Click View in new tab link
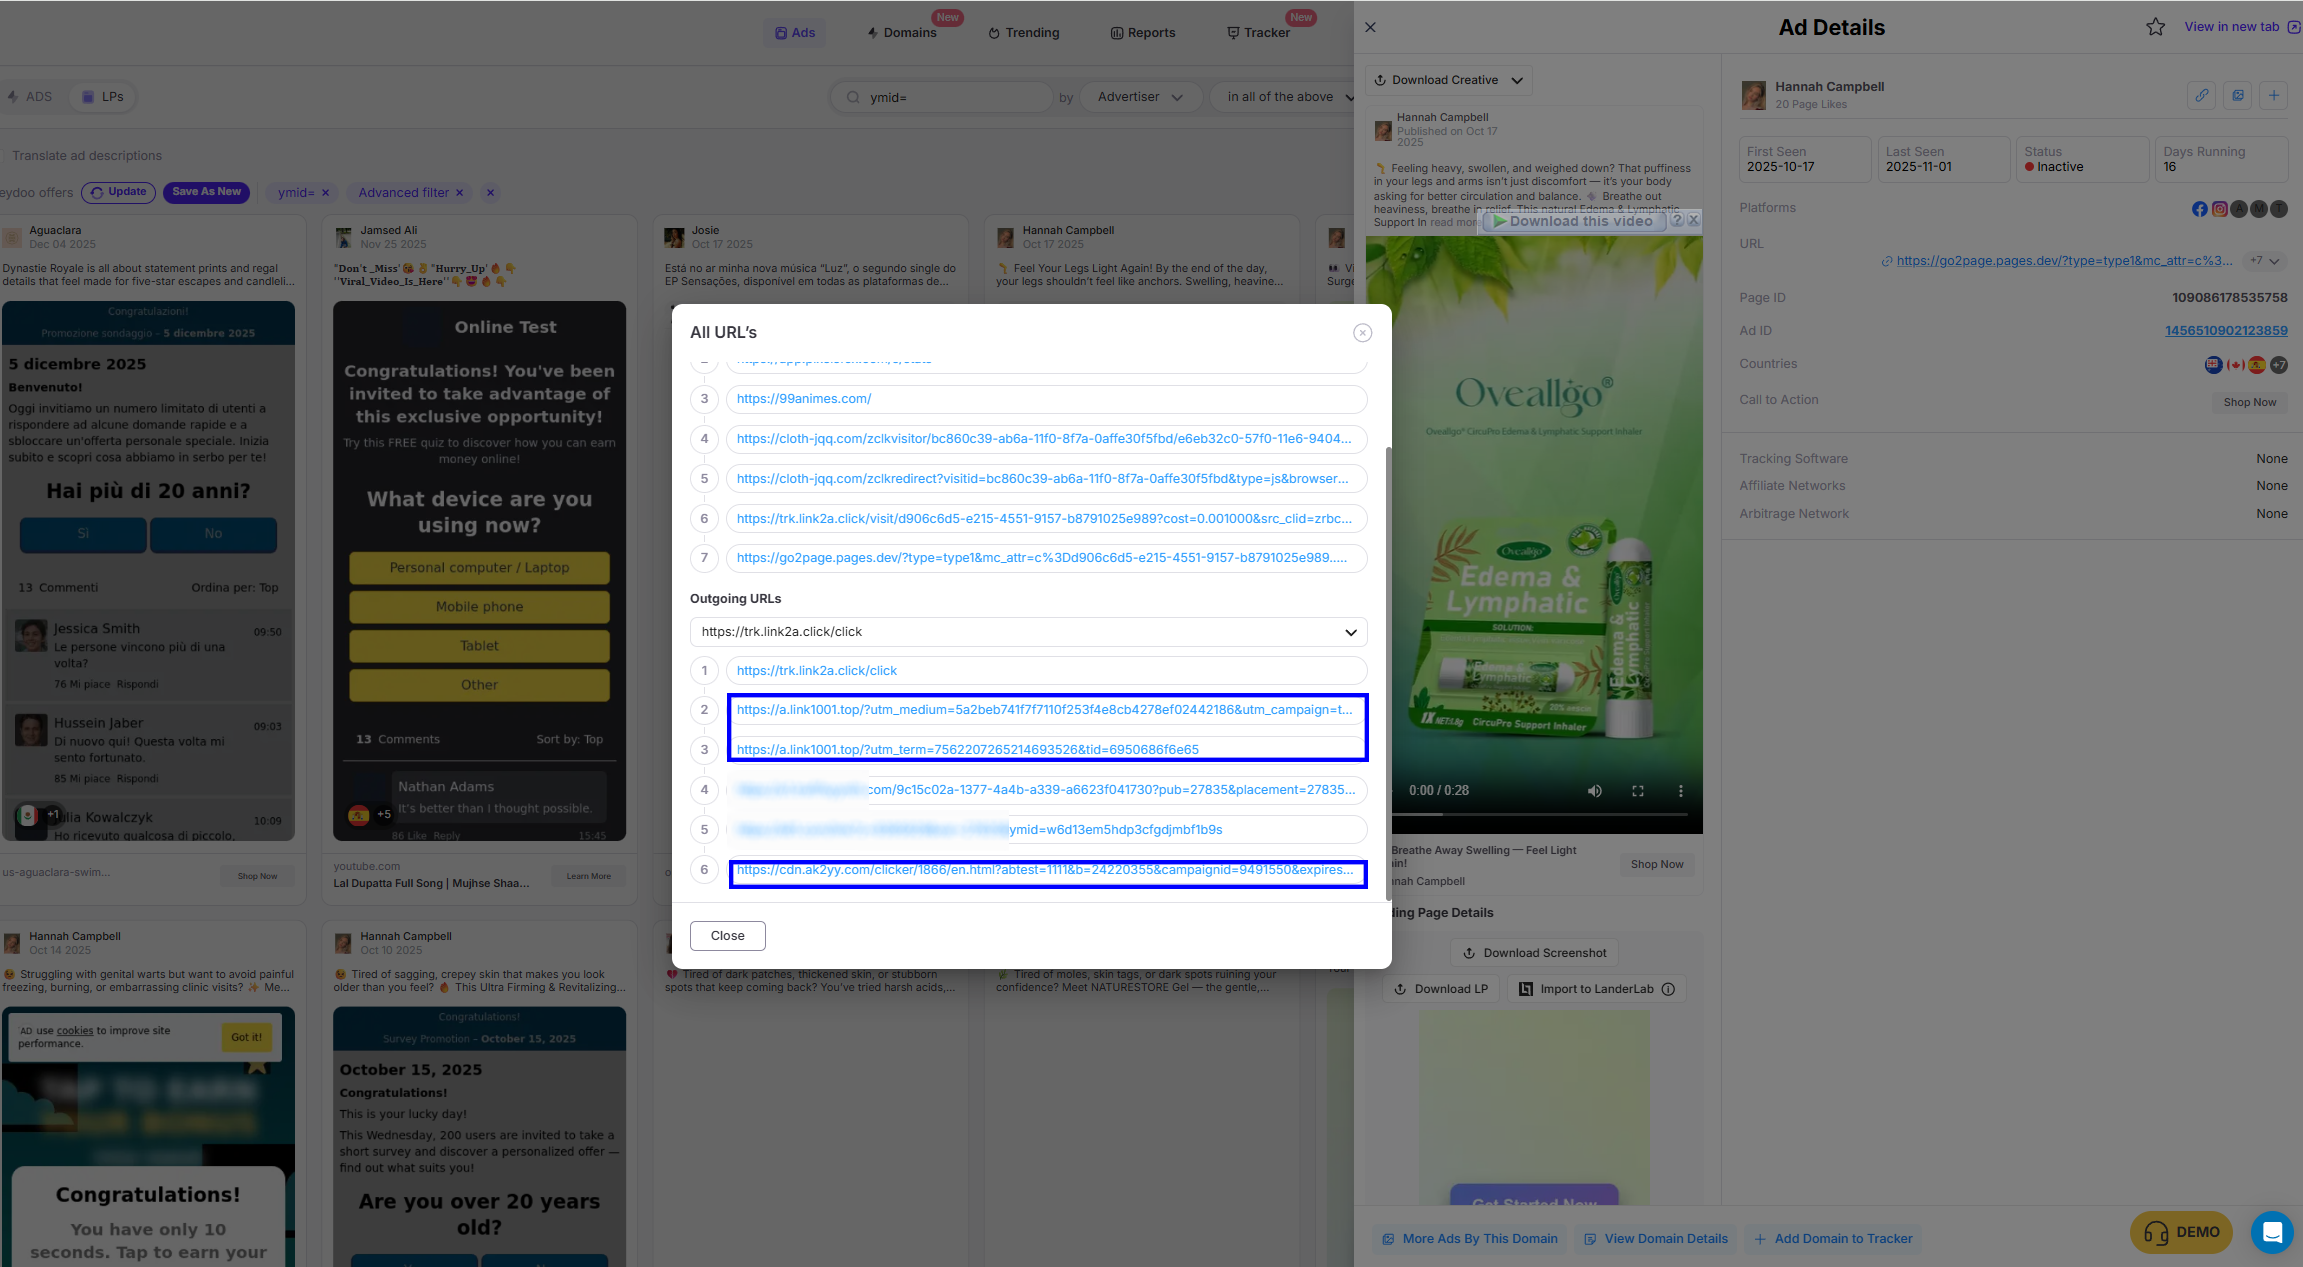The image size is (2303, 1267). 2242,27
